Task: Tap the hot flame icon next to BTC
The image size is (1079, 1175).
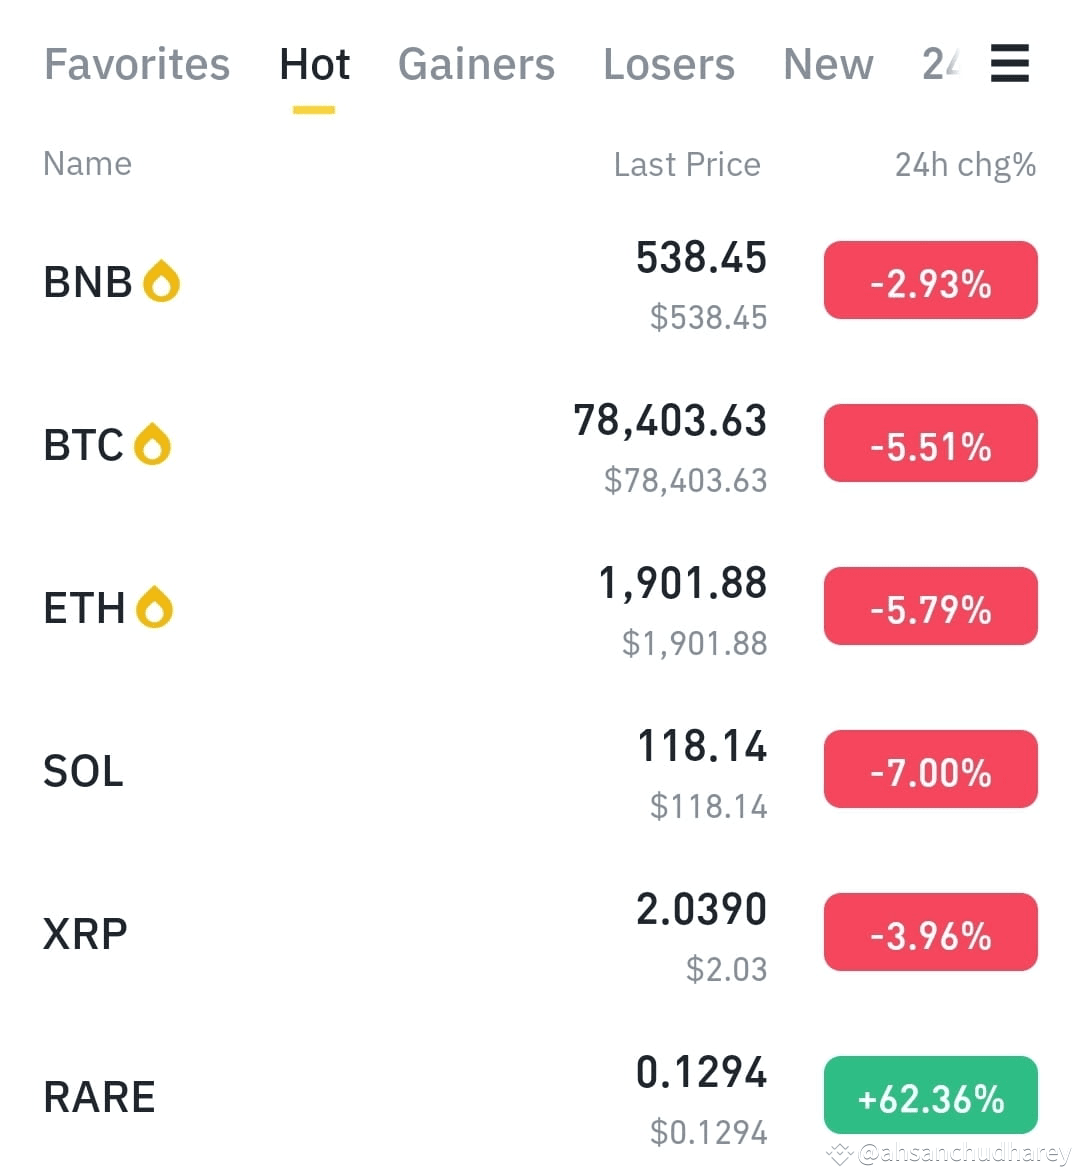Action: click(x=152, y=444)
